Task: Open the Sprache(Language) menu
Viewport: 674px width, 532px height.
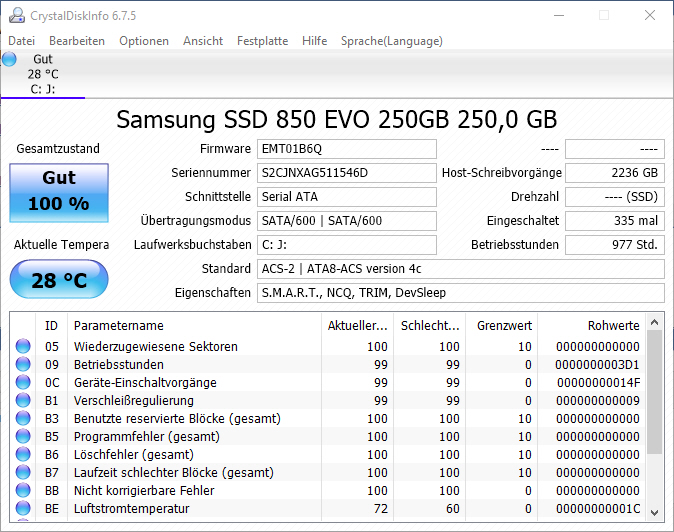Action: click(392, 41)
